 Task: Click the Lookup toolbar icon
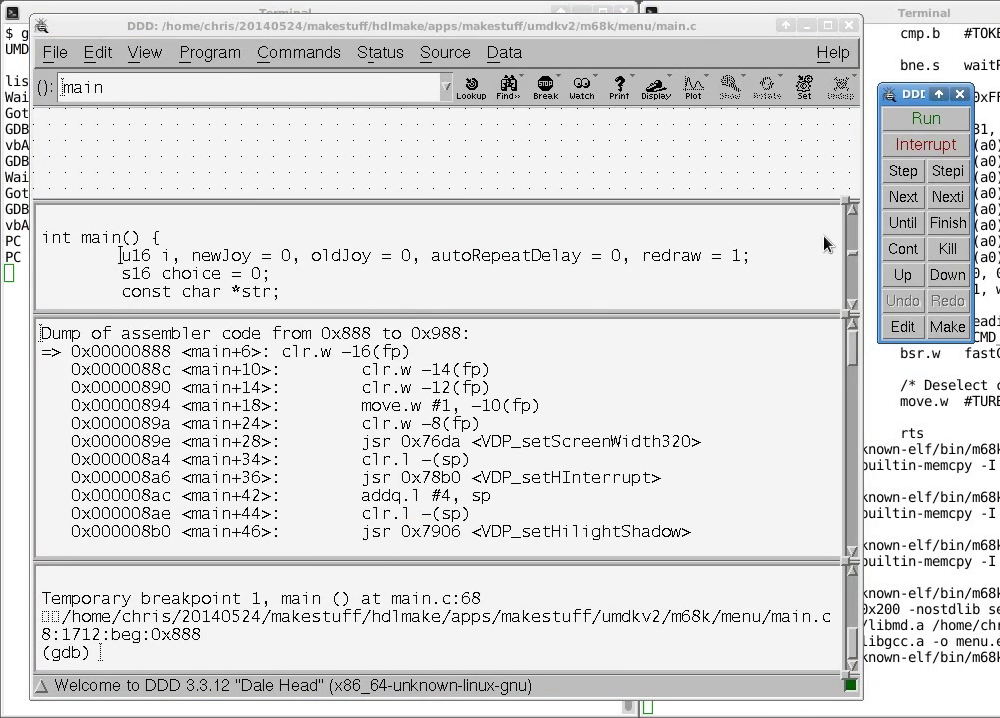[x=471, y=87]
